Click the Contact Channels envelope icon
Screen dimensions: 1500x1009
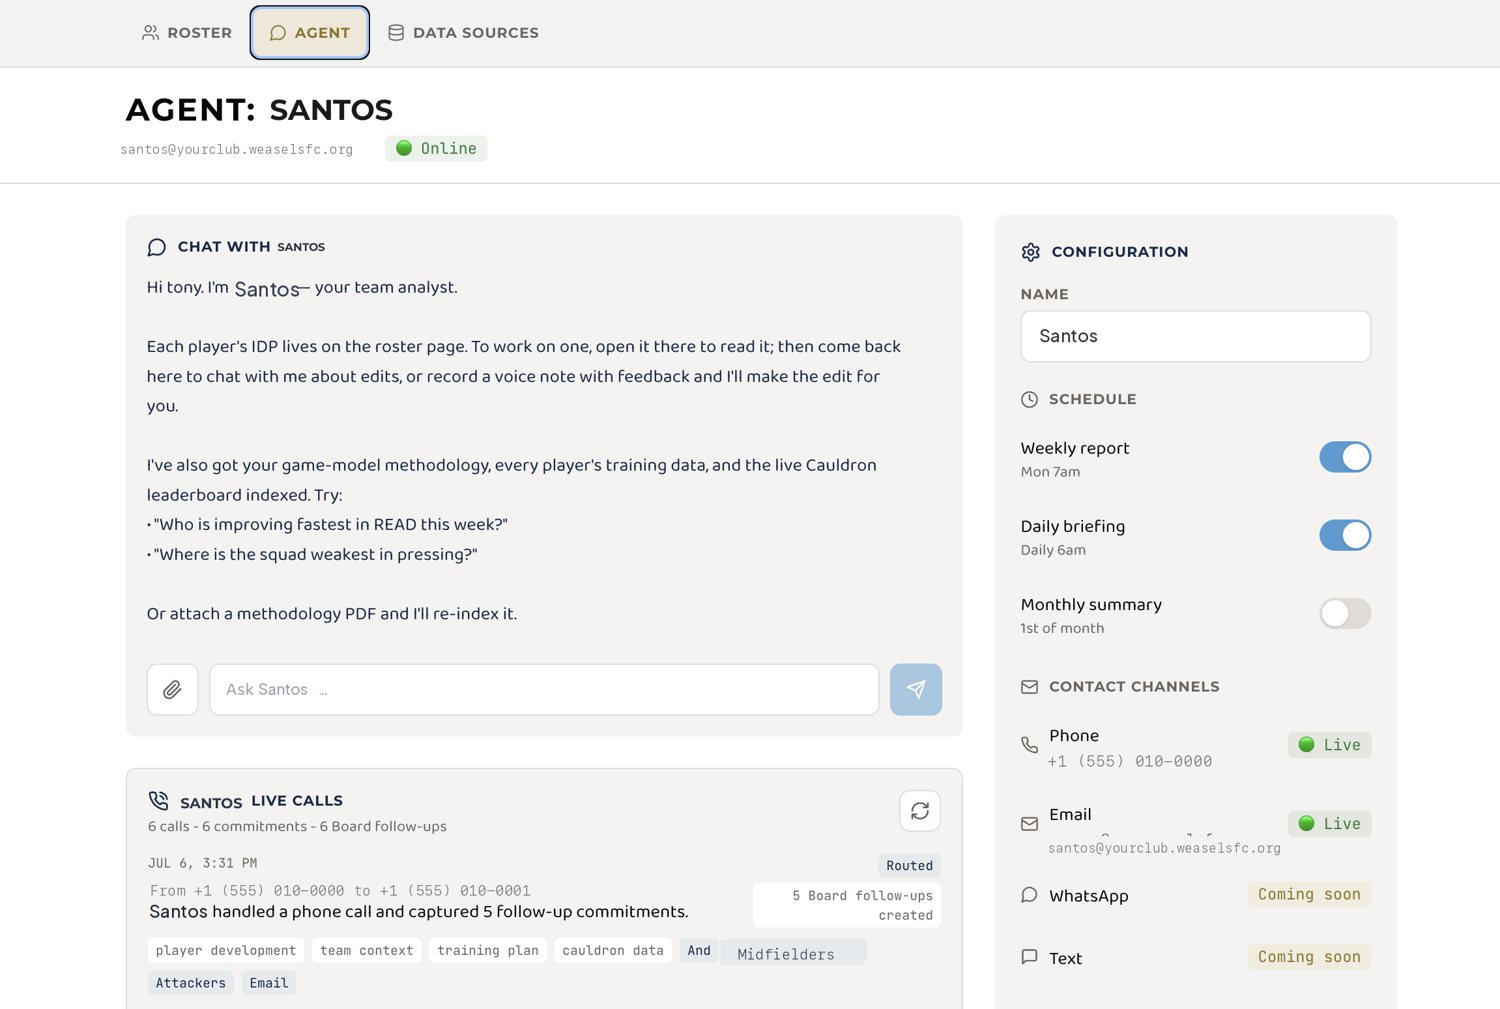(1030, 687)
